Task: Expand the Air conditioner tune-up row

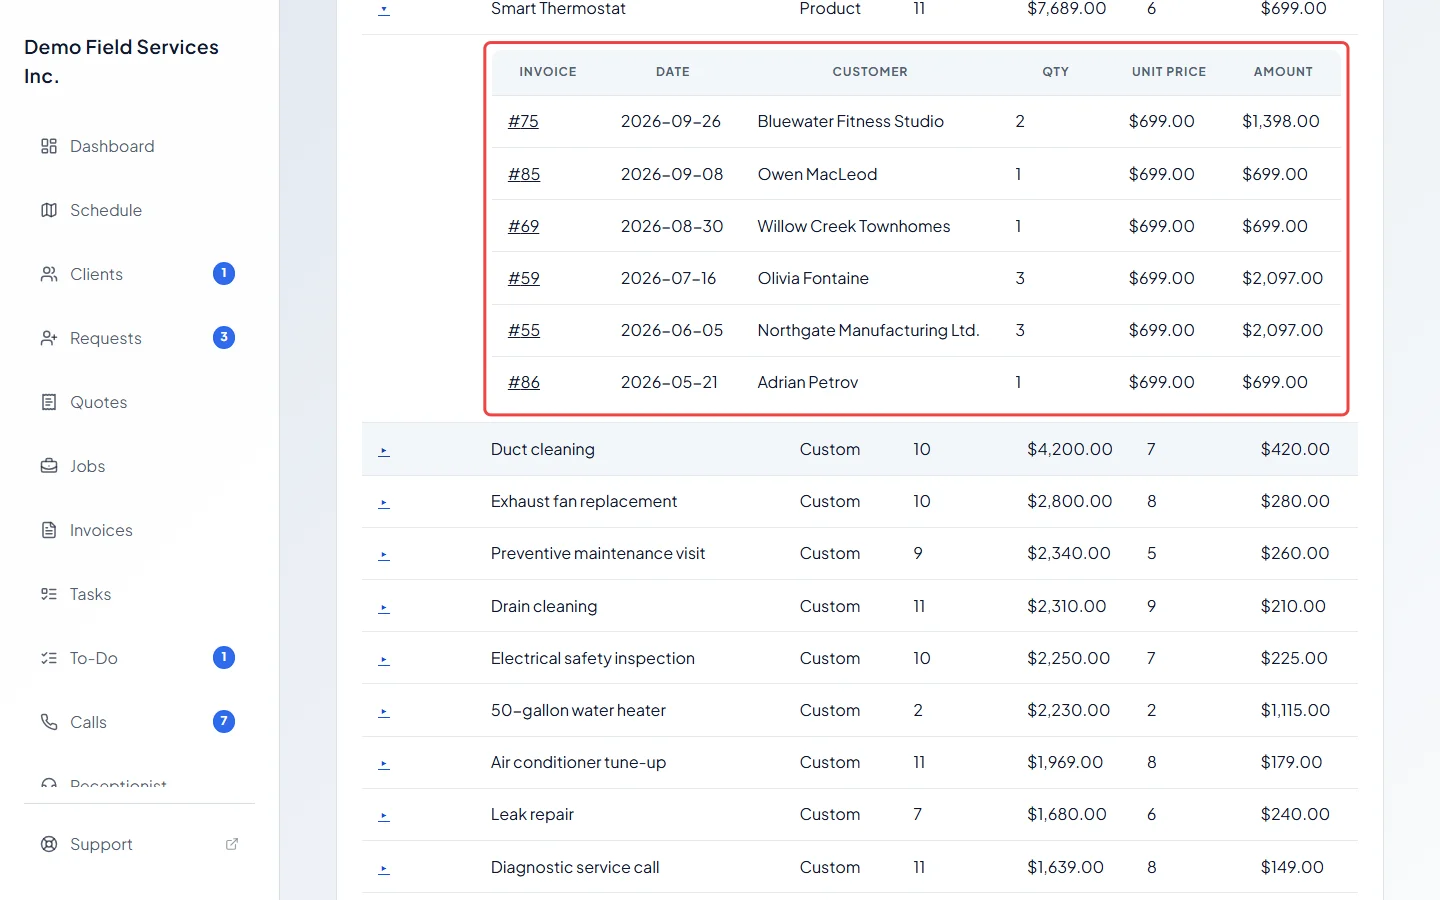Action: [x=384, y=764]
